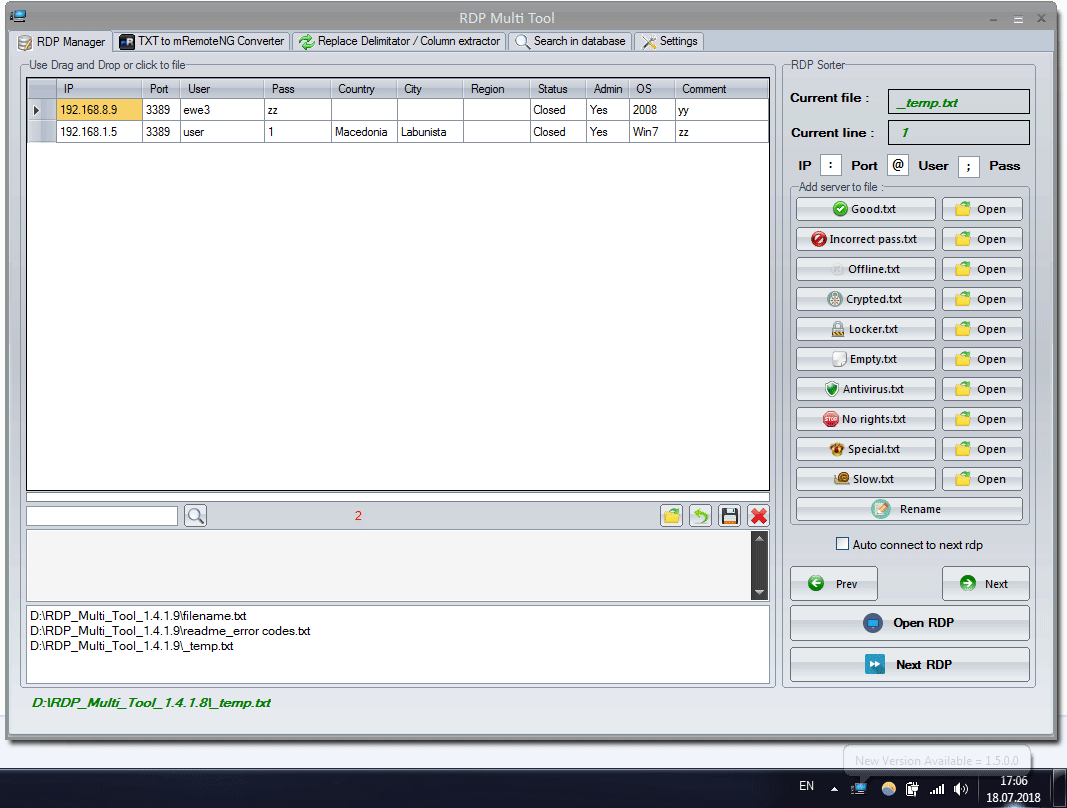Open the Antivirus.txt file
Viewport: 1067px width, 808px height.
coord(982,389)
